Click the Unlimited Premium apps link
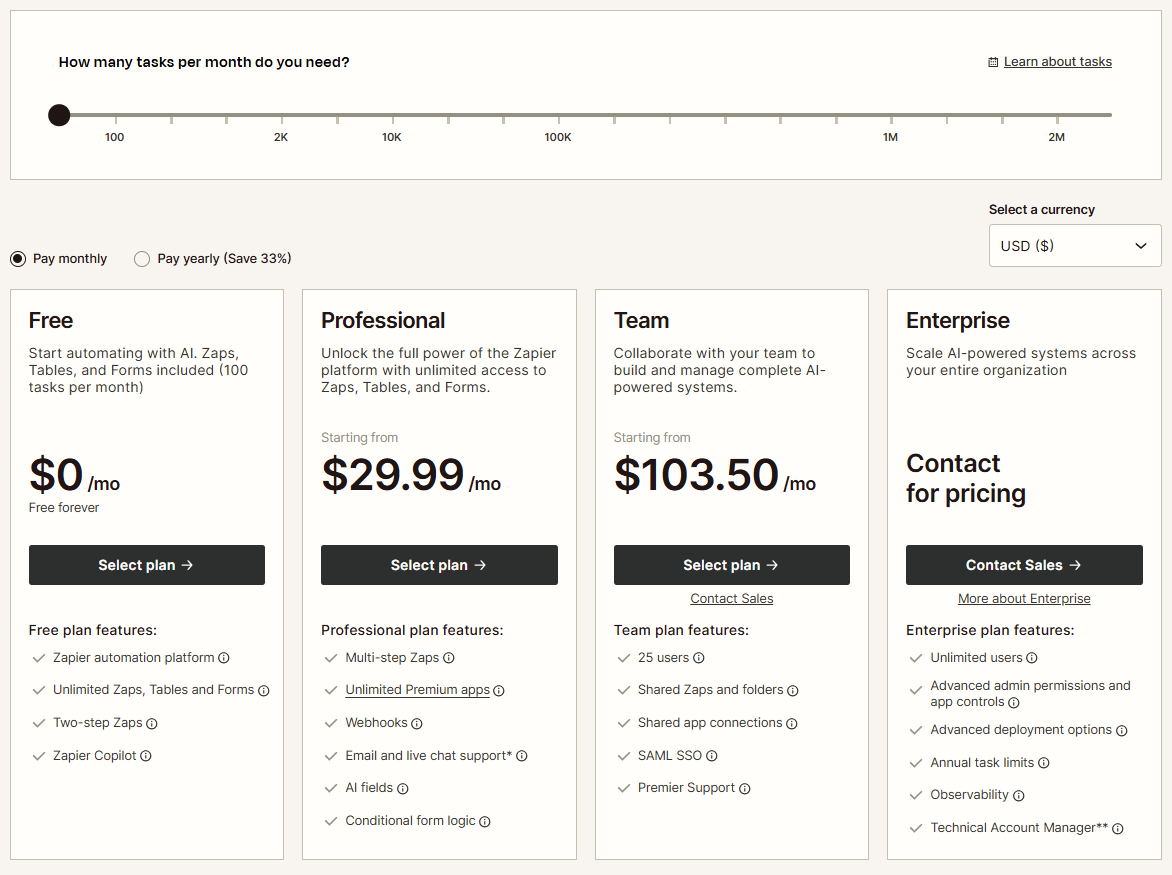This screenshot has height=875, width=1172. click(x=417, y=690)
